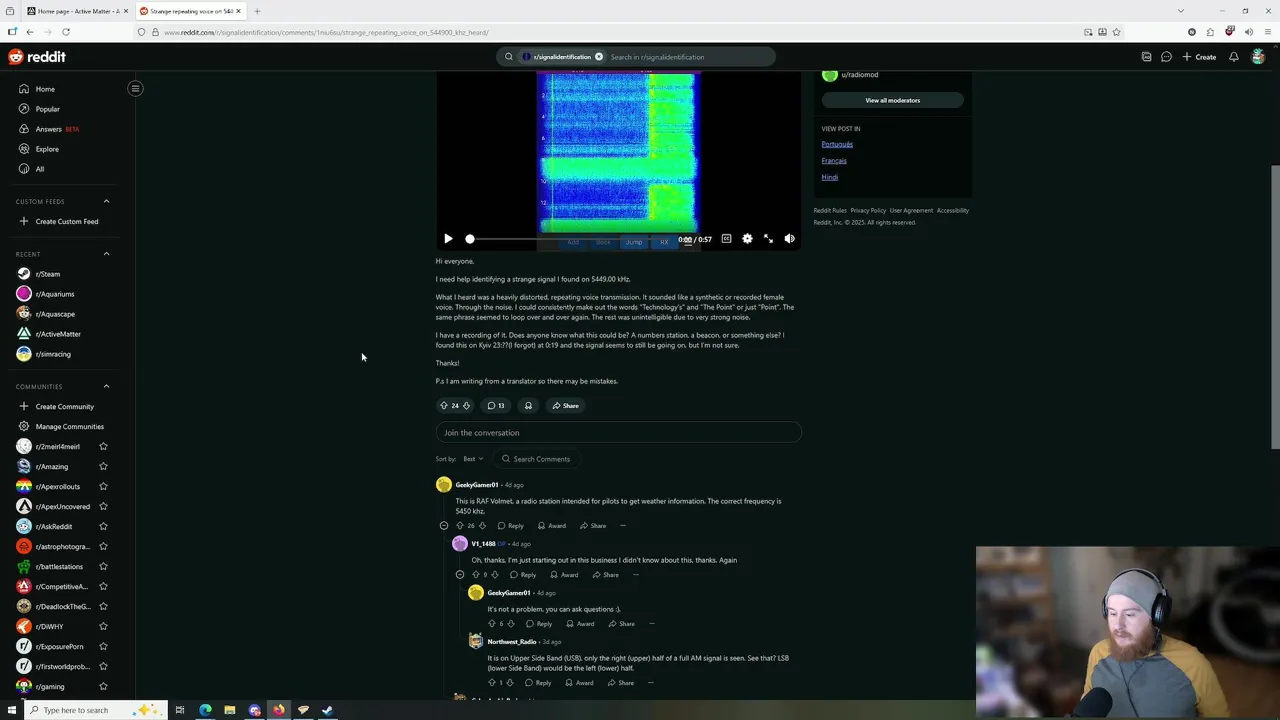Screen dimensions: 1280x720
Task: View post in Hindi
Action: 830,177
